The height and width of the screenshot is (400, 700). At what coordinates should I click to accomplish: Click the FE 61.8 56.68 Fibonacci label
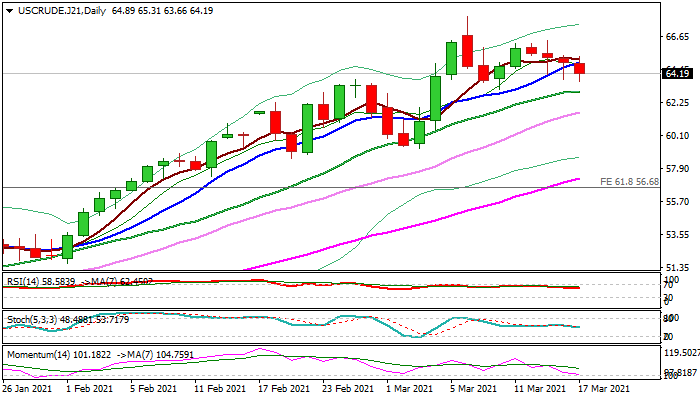(x=629, y=182)
